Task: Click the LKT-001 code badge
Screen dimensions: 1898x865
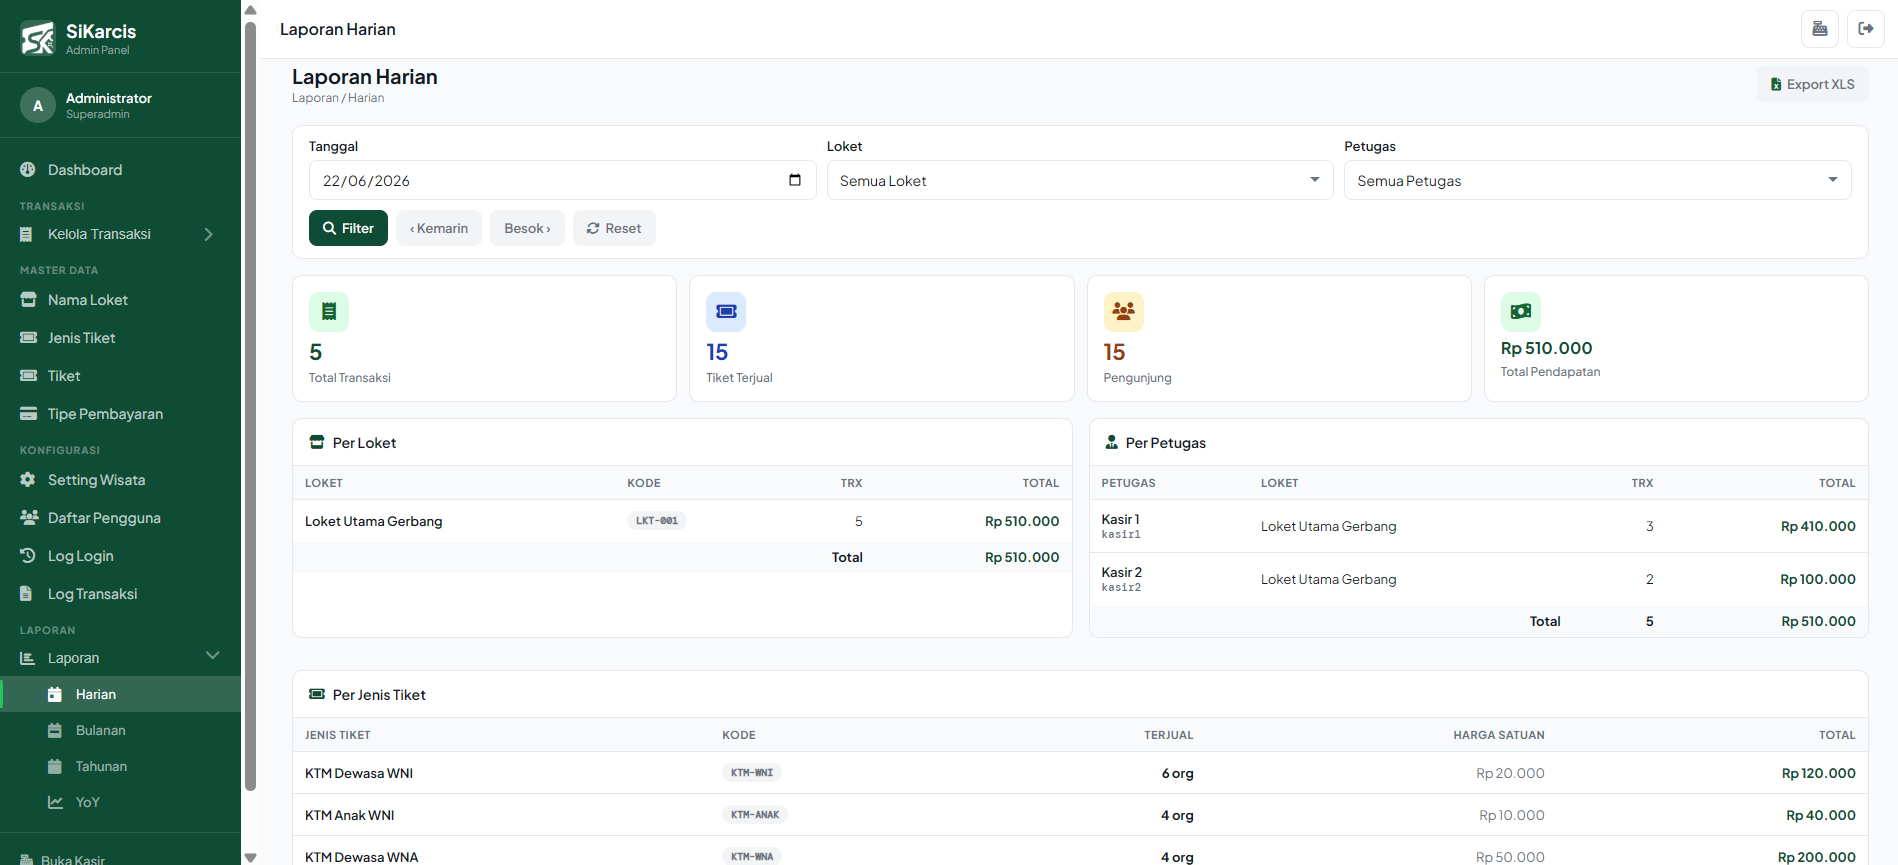Action: [657, 521]
